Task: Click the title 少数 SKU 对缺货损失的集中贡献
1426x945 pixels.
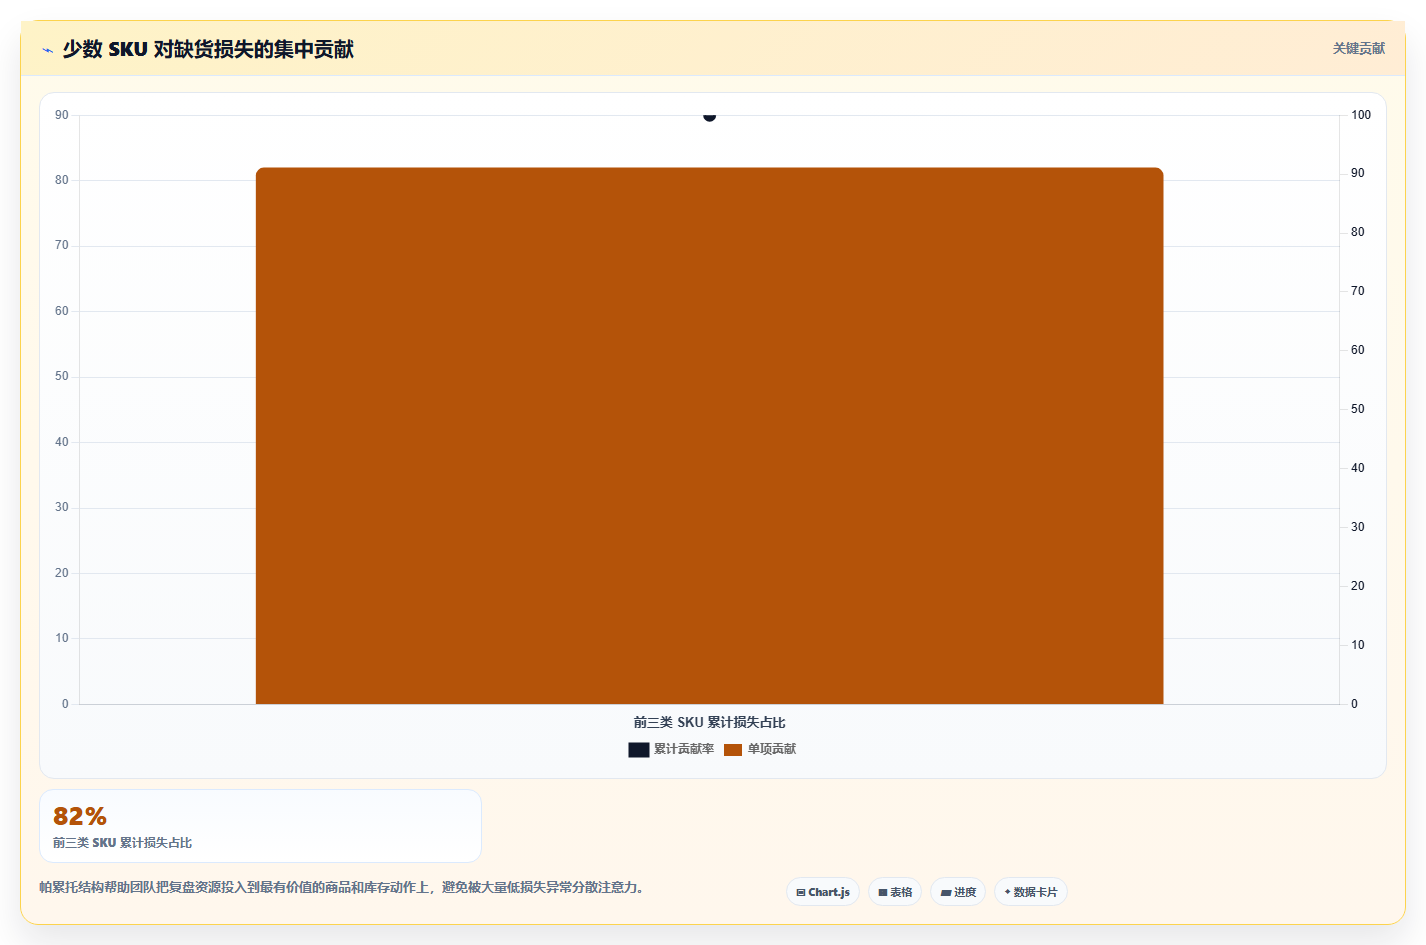Action: click(x=208, y=49)
